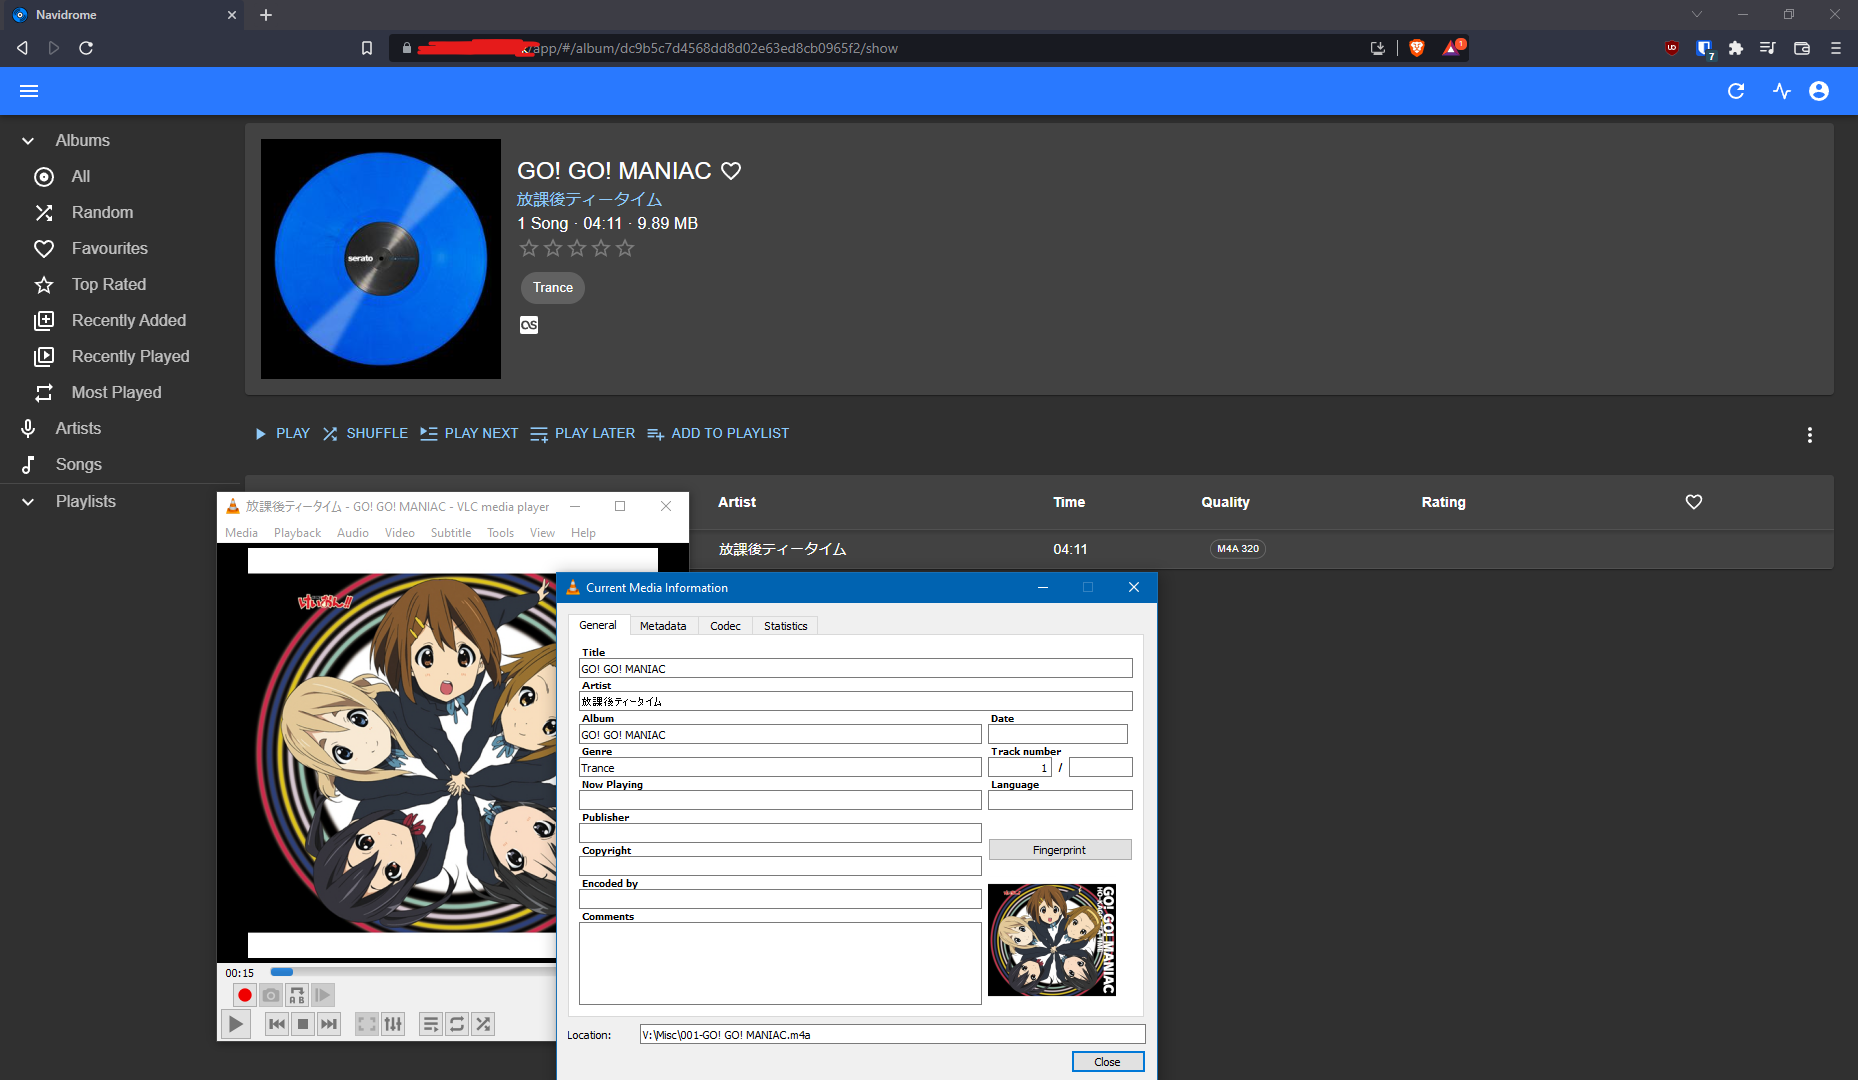Open the three-dot menu above the track list
Screen dimensions: 1858x1080
pos(1810,435)
